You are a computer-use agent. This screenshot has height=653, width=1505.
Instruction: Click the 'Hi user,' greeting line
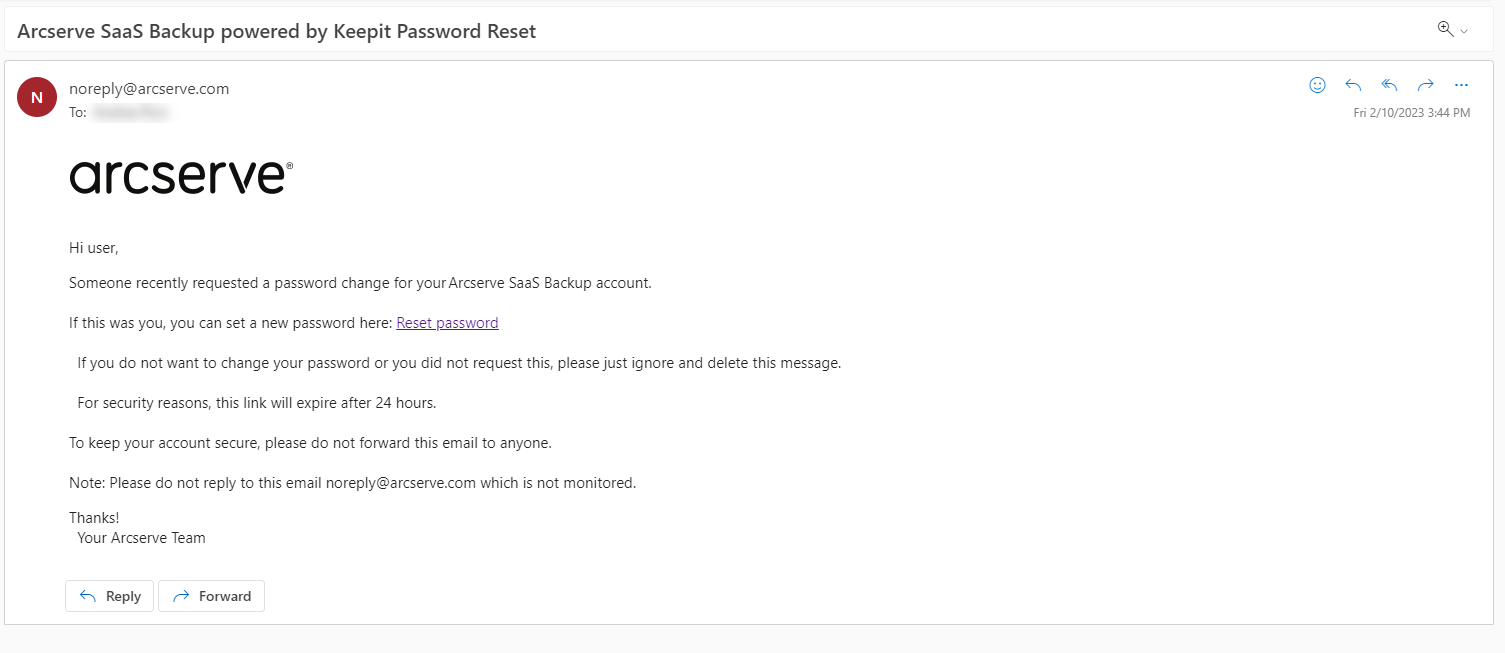(x=94, y=247)
